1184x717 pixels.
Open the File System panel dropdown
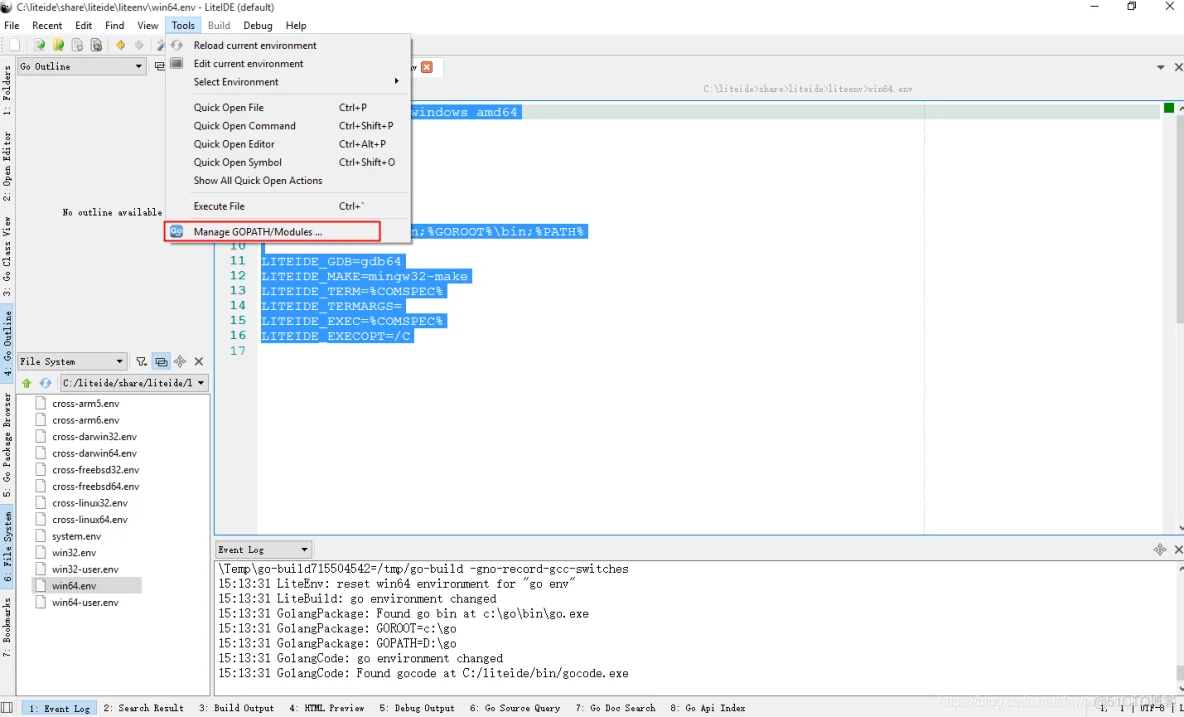click(71, 362)
